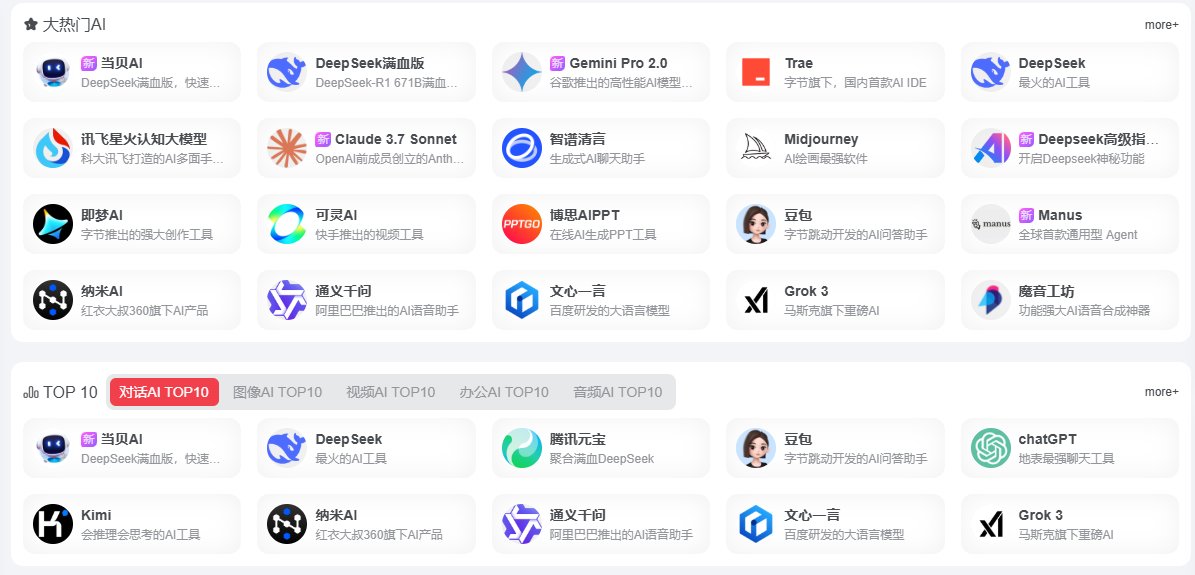This screenshot has width=1195, height=575.
Task: Open the Manus logo icon
Action: pos(991,224)
